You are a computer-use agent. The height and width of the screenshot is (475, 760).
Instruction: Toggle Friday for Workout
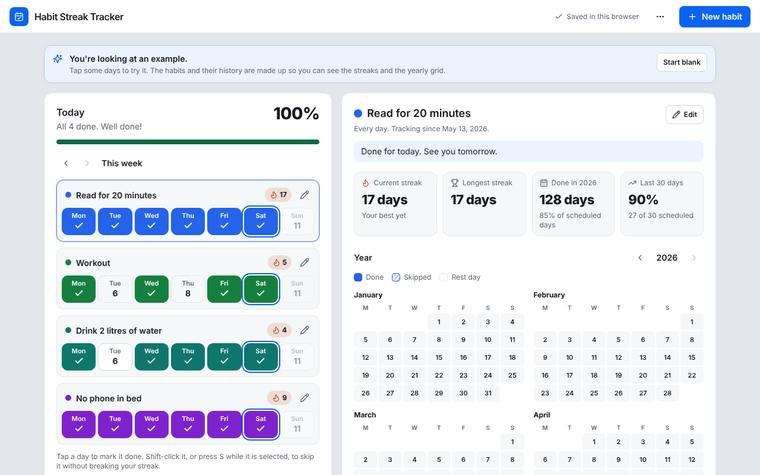pos(224,289)
